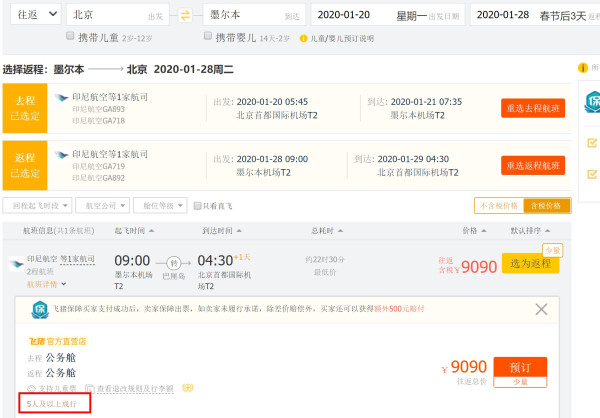The height and width of the screenshot is (418, 600).
Task: Open the orange child/infant booking info icon
Action: tap(303, 38)
